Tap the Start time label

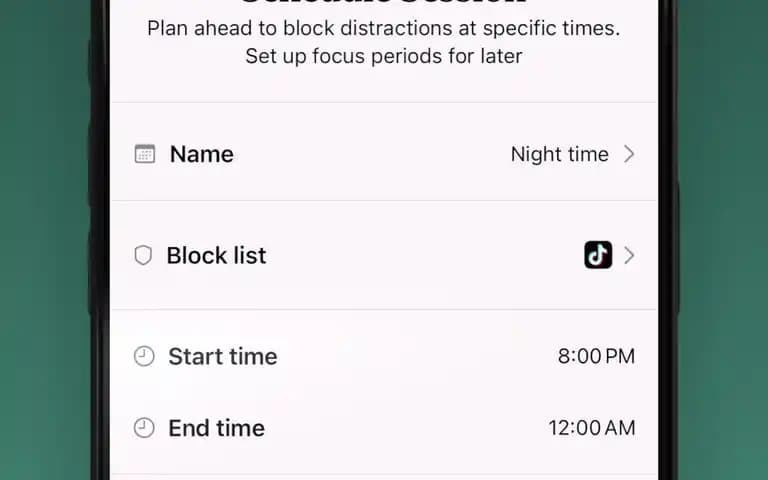coord(222,356)
